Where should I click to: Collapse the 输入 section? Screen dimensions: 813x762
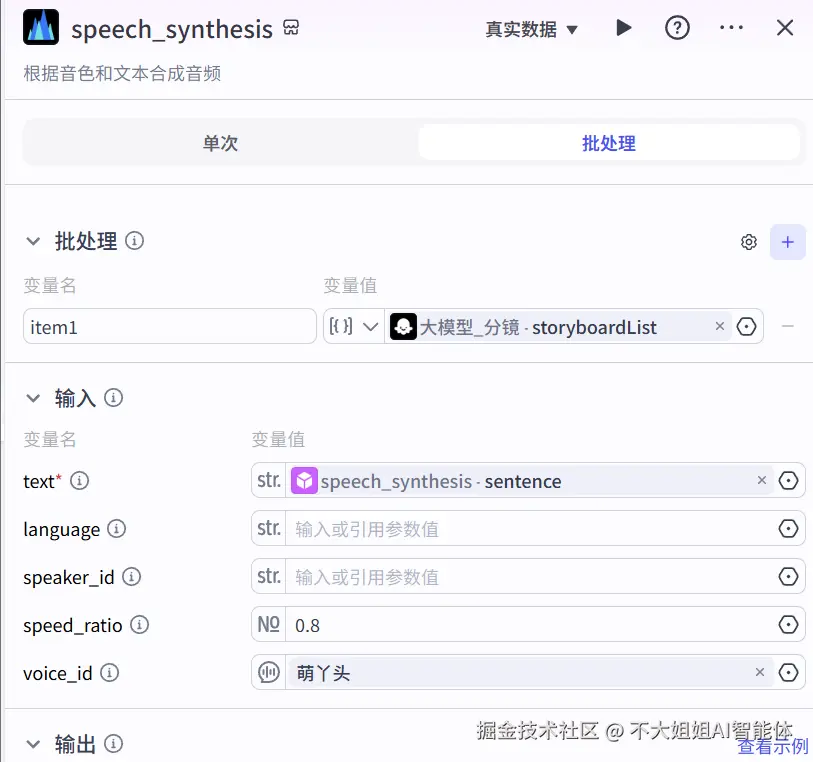pos(32,397)
